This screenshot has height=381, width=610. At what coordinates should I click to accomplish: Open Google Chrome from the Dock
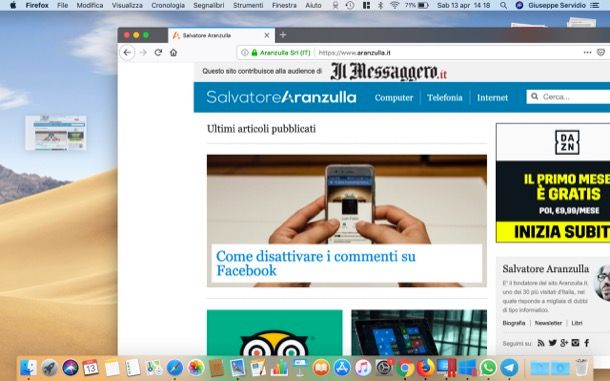405,367
